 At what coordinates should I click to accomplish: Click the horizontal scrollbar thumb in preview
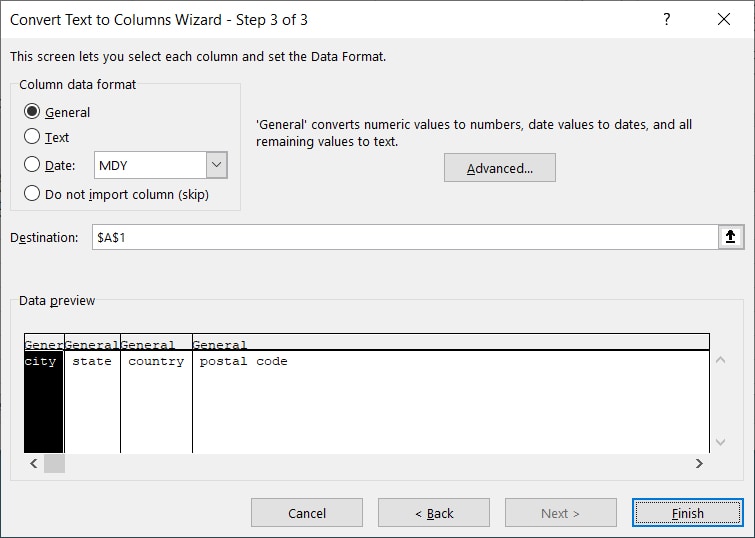[54, 463]
